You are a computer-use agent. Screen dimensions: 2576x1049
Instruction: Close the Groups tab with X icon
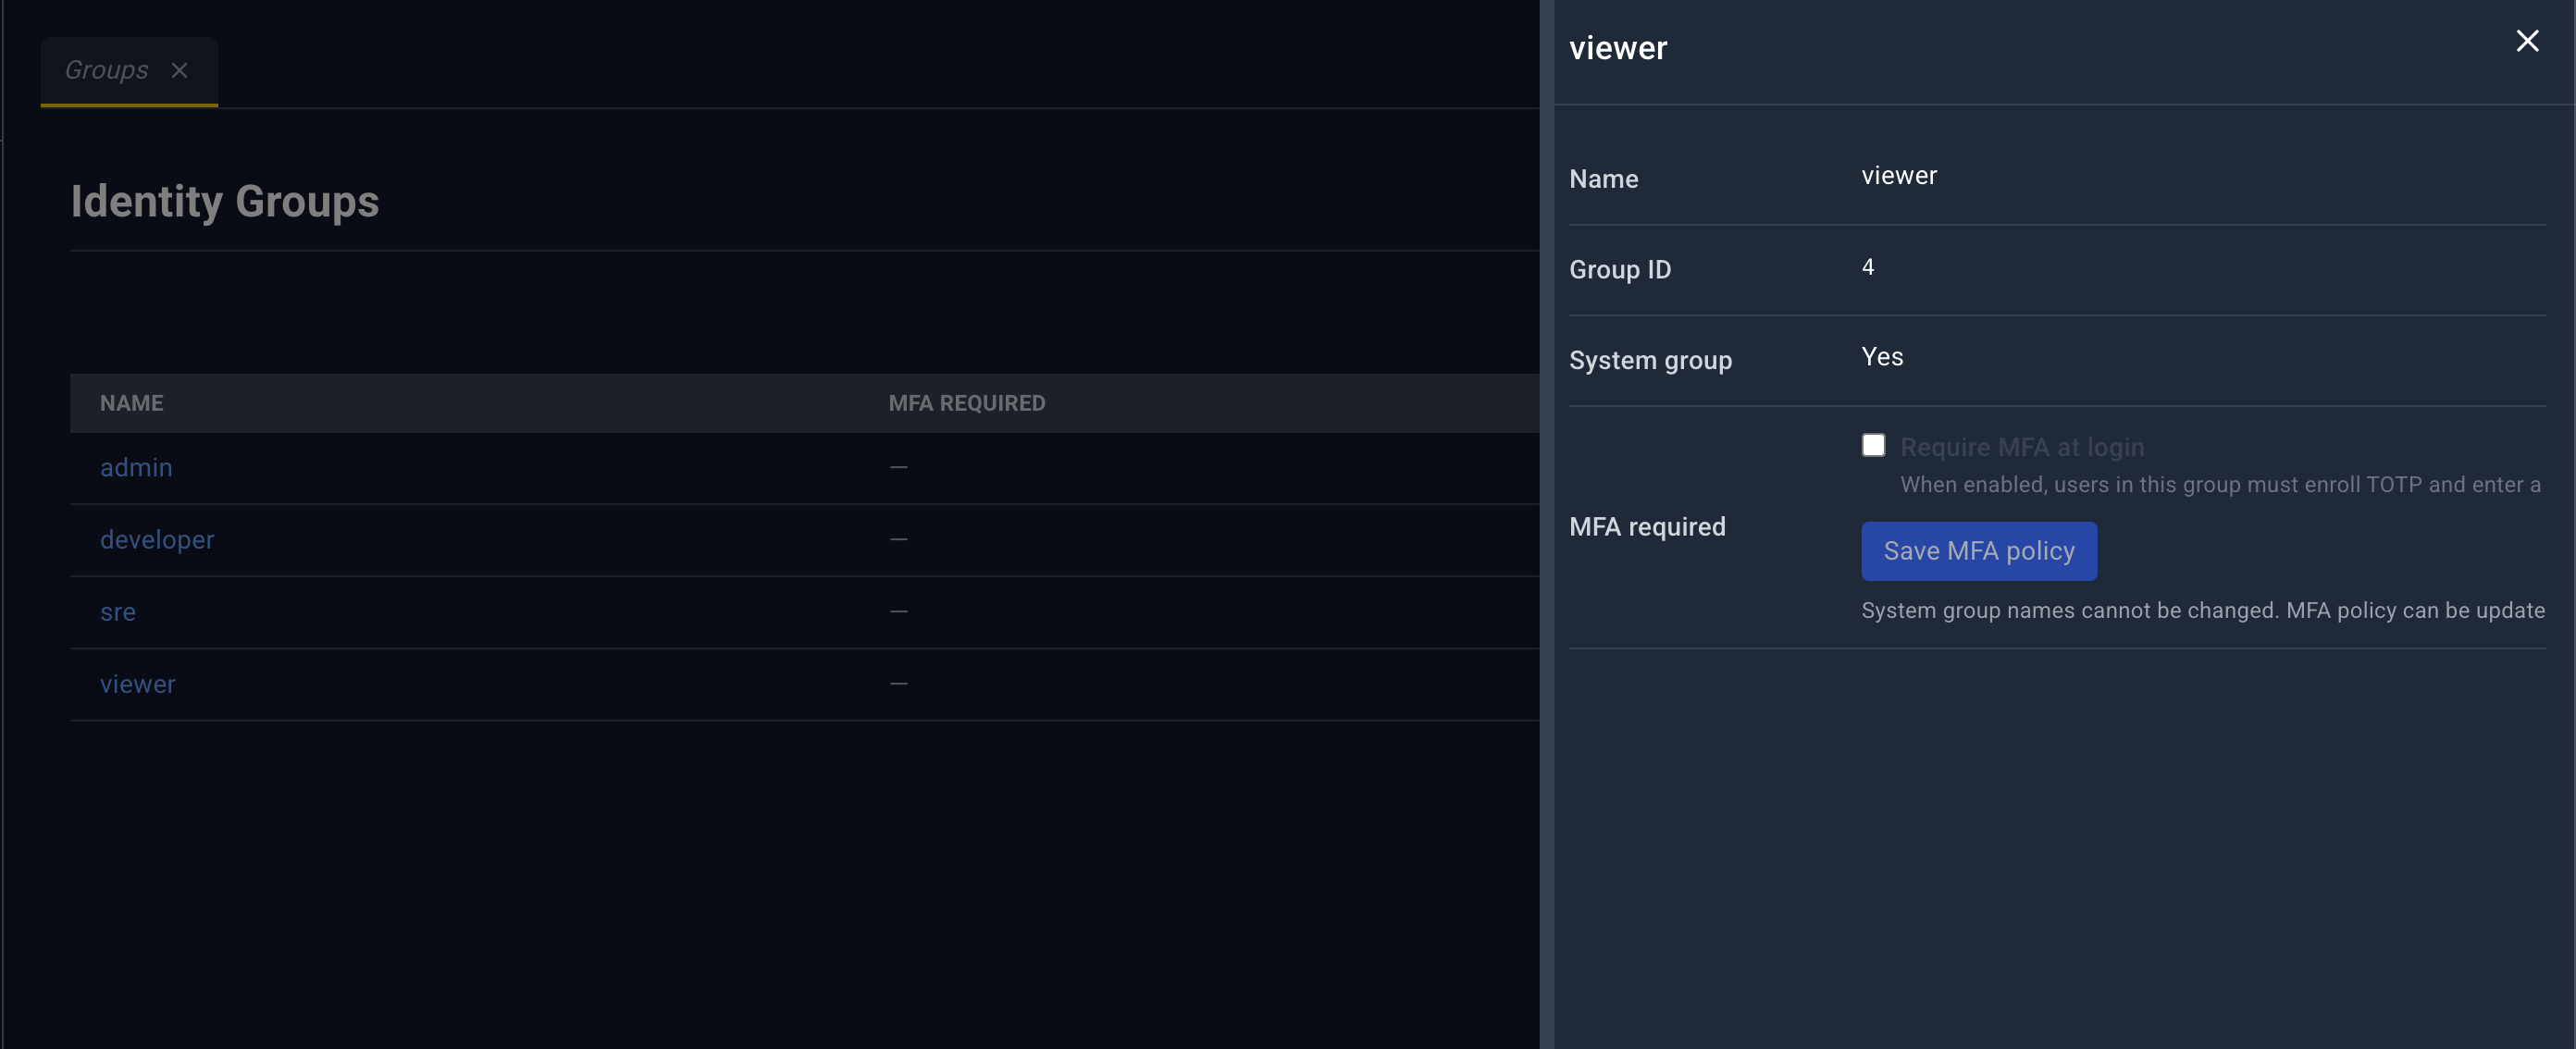point(179,70)
